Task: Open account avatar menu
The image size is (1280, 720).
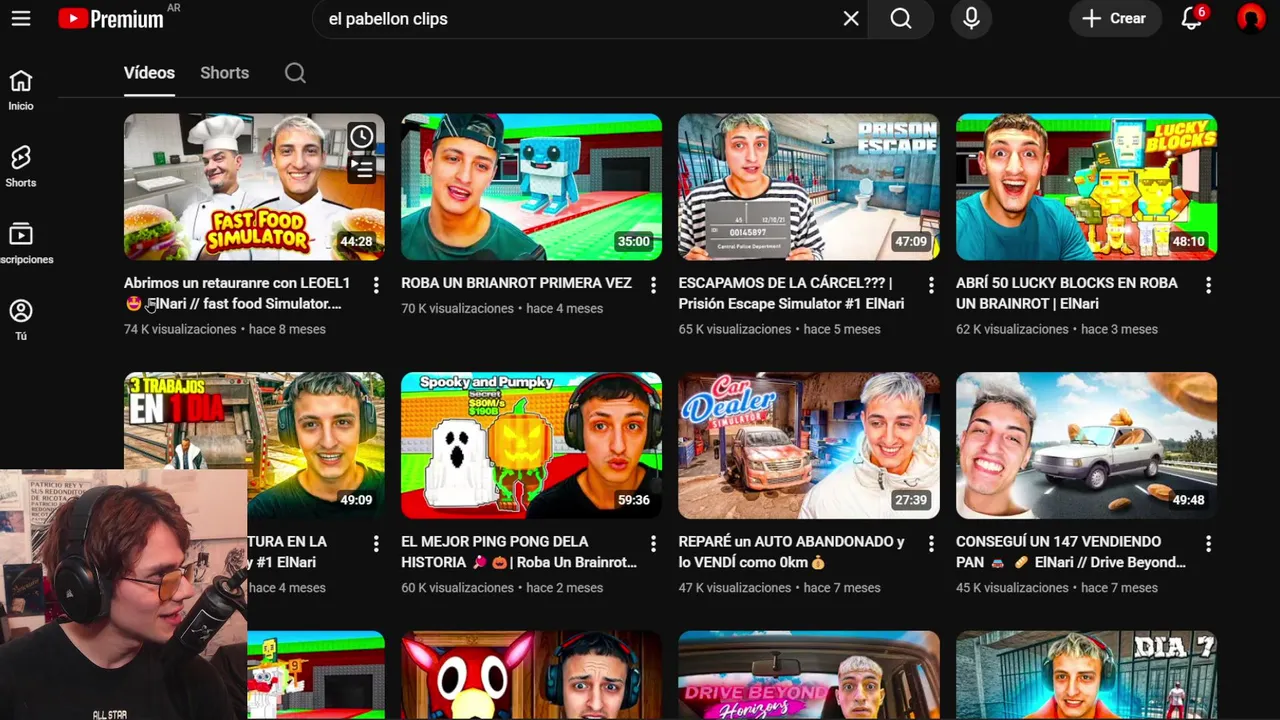Action: coord(1251,19)
